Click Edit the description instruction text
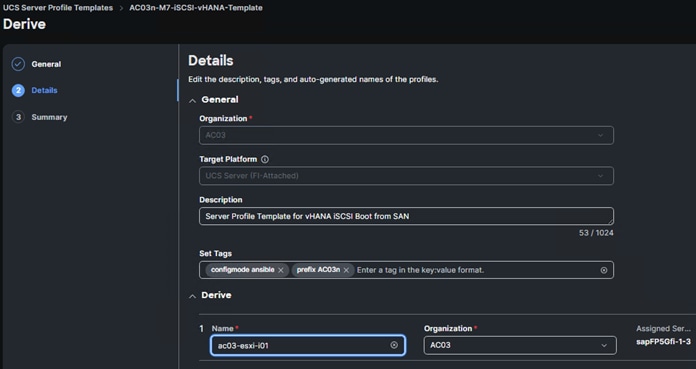 point(313,79)
